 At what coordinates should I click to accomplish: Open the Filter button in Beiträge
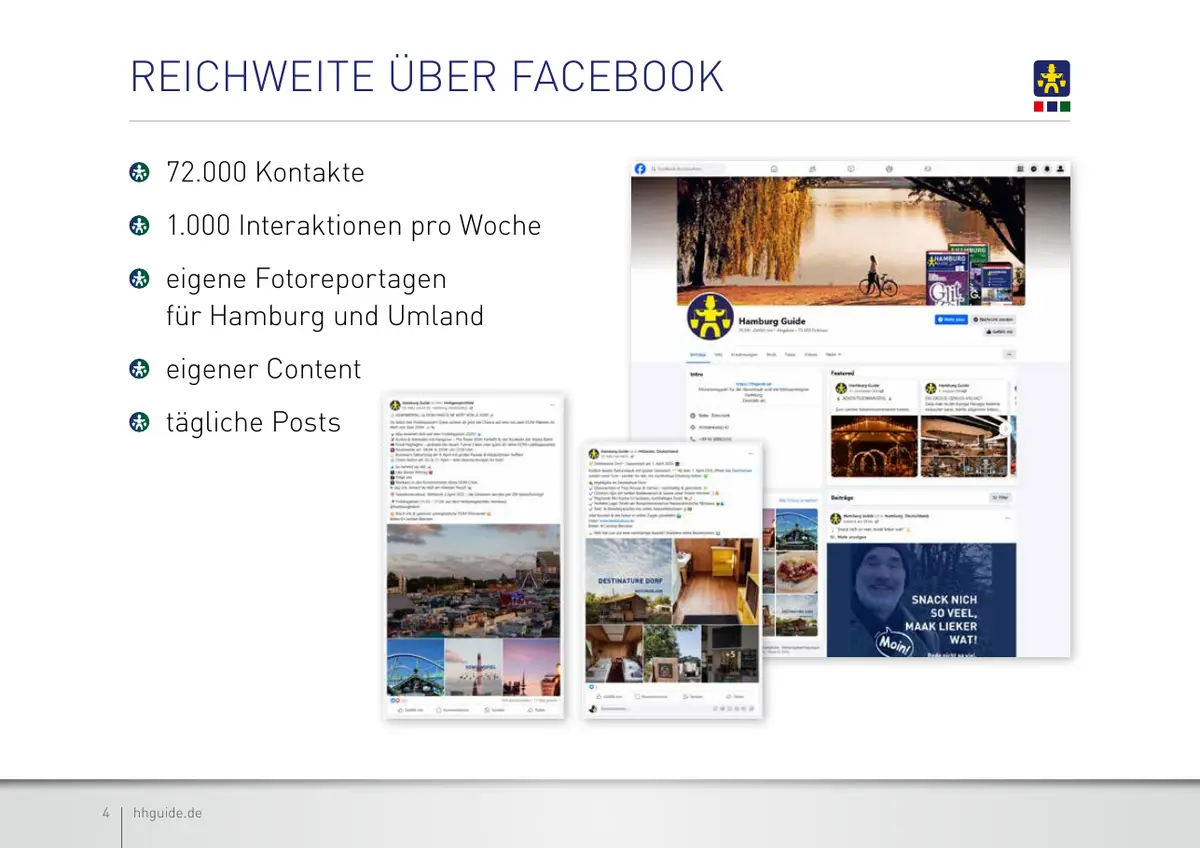[999, 496]
